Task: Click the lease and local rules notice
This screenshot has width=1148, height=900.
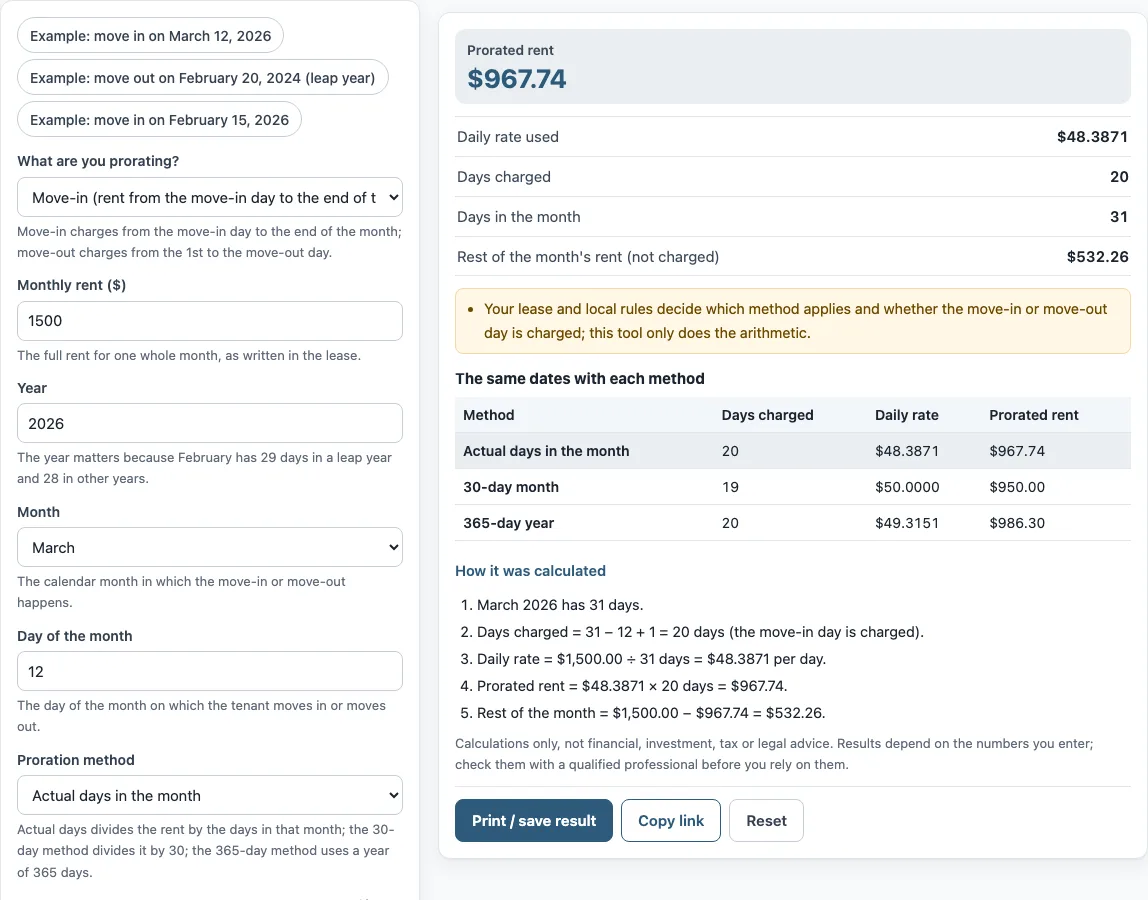Action: [x=793, y=321]
